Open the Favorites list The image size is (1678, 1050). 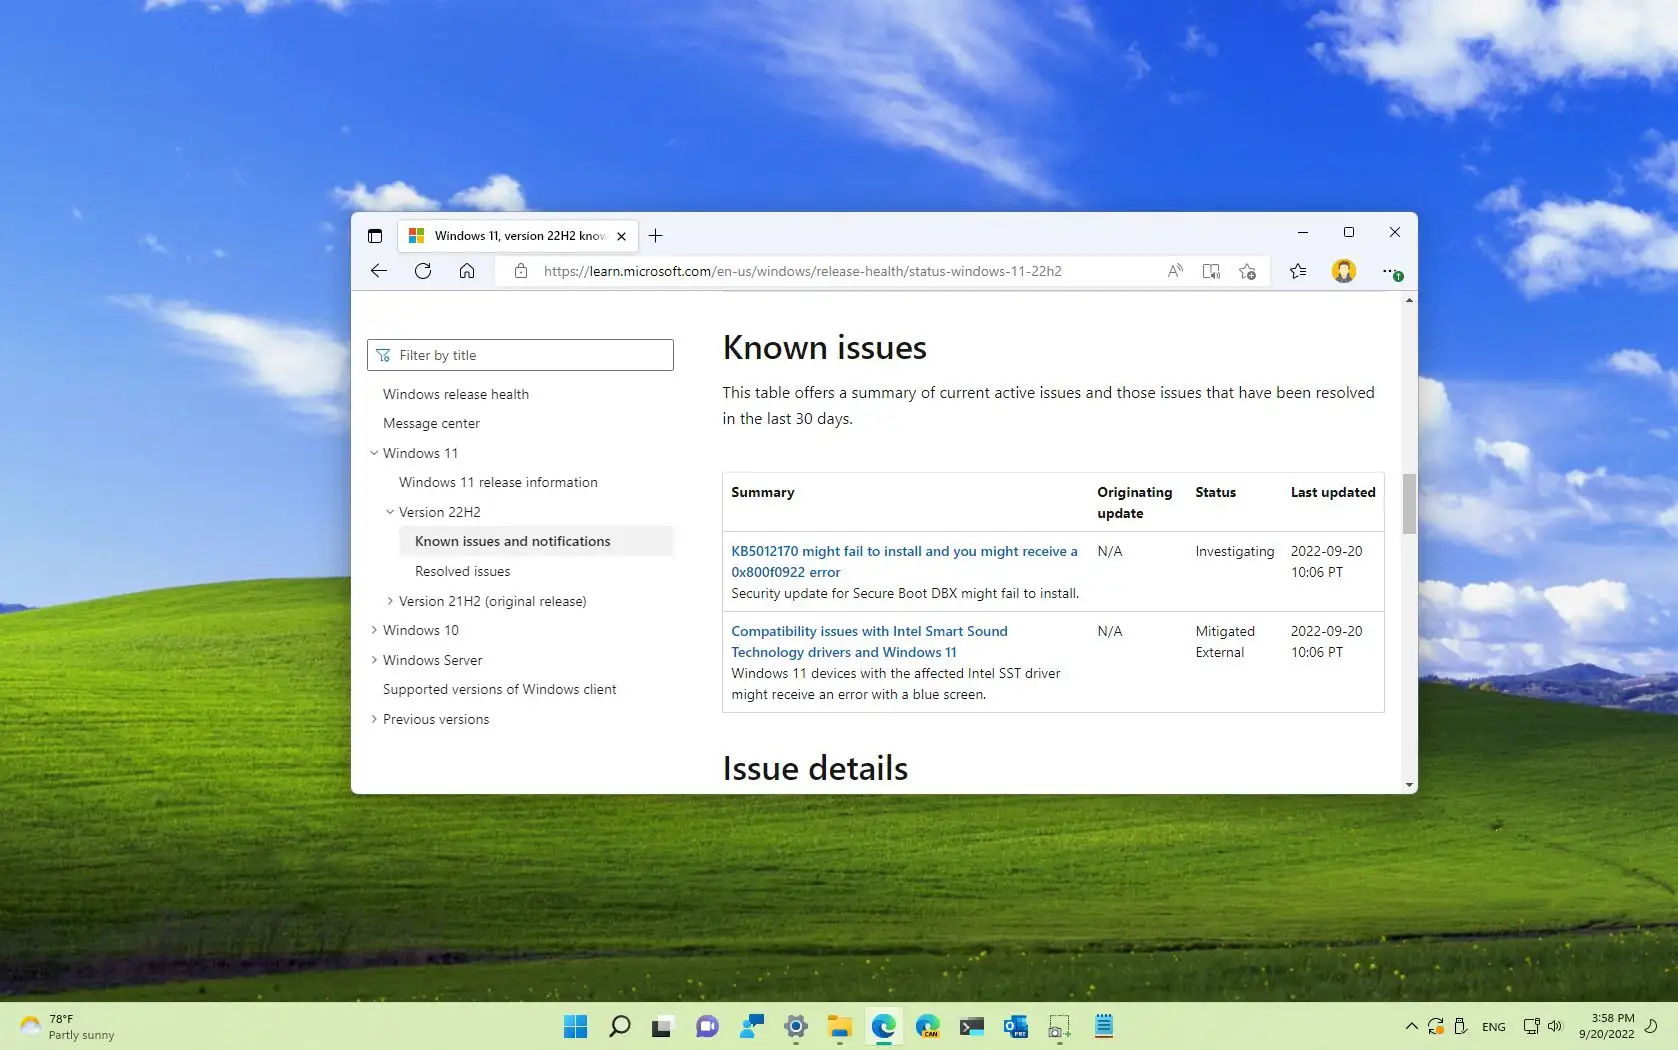1297,271
